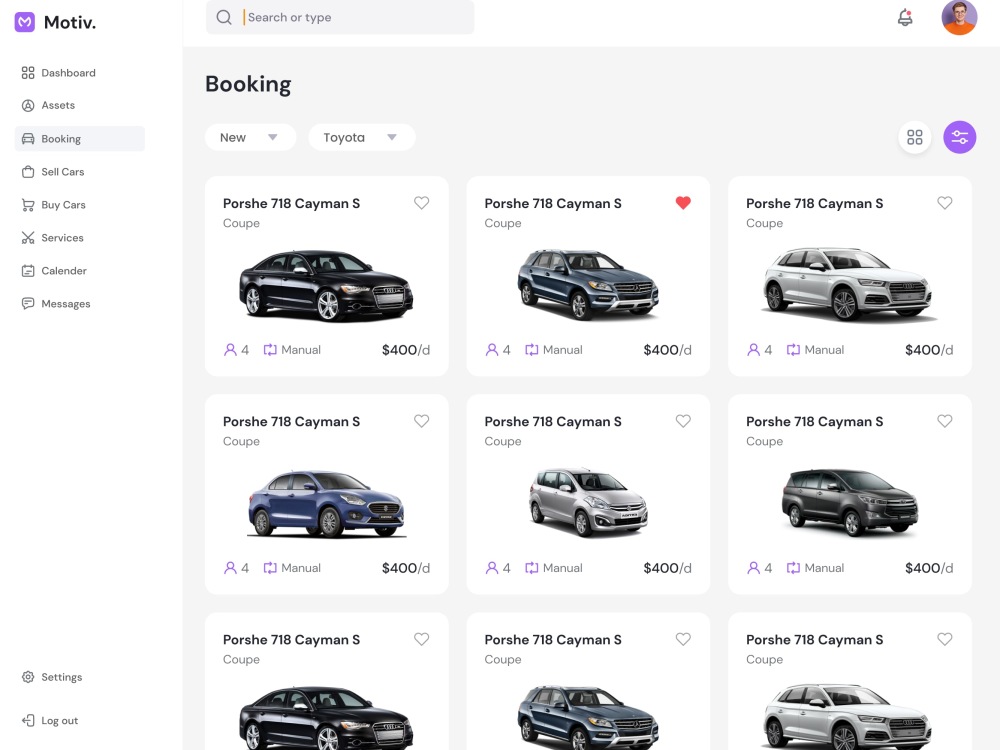Click Manual label on the blue sedan card
Image resolution: width=1000 pixels, height=750 pixels.
click(x=301, y=568)
